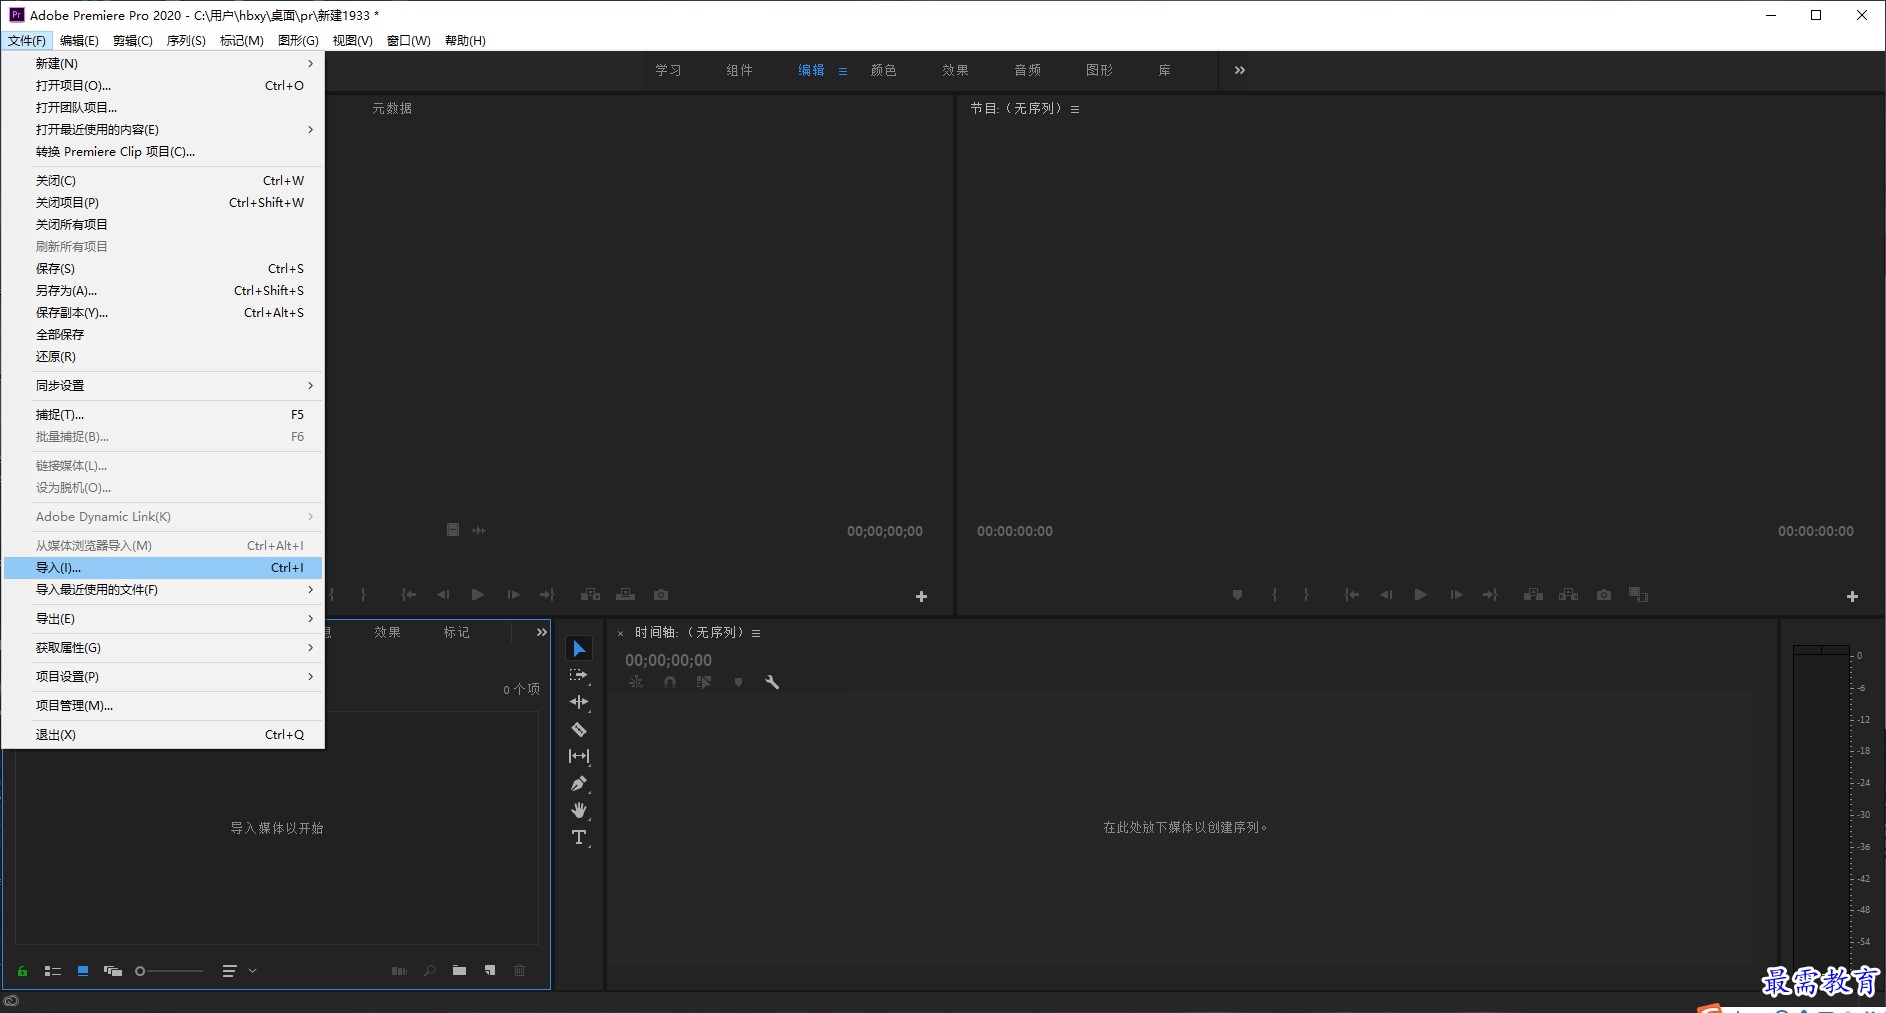Viewport: 1886px width, 1013px height.
Task: Choose 打开项目(O)... menu entry
Action: 164,85
